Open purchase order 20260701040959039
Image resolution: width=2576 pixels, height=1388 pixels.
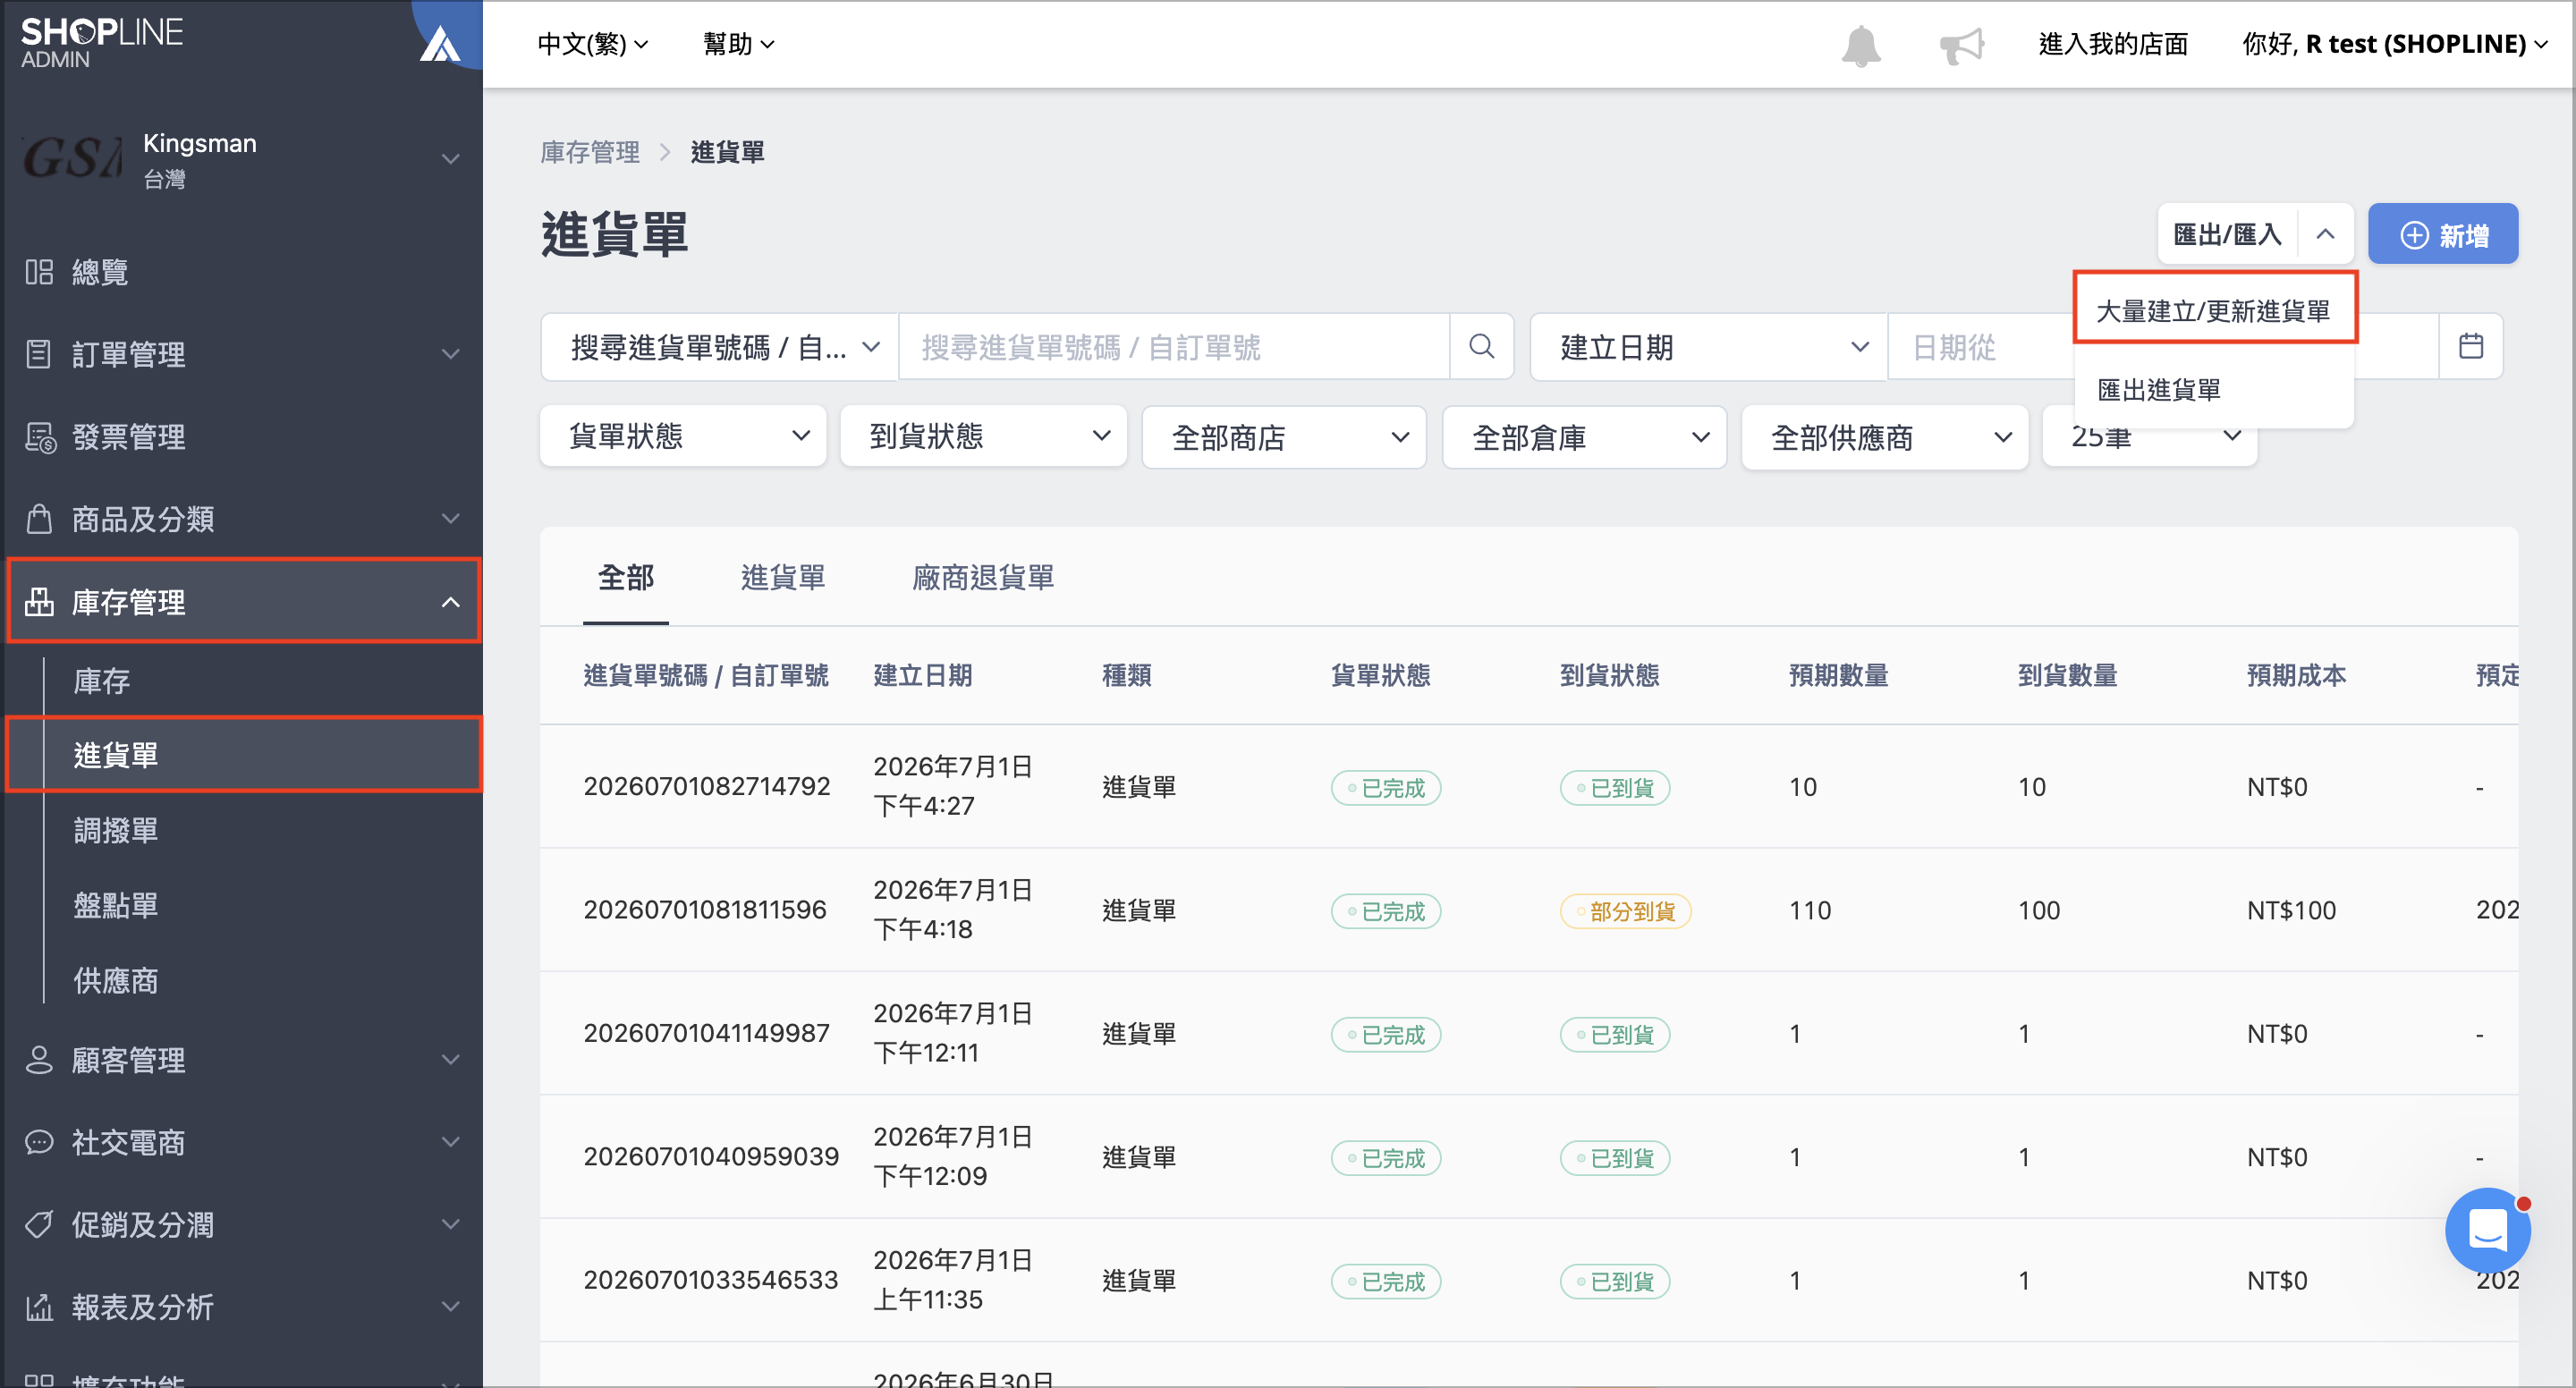(x=711, y=1156)
